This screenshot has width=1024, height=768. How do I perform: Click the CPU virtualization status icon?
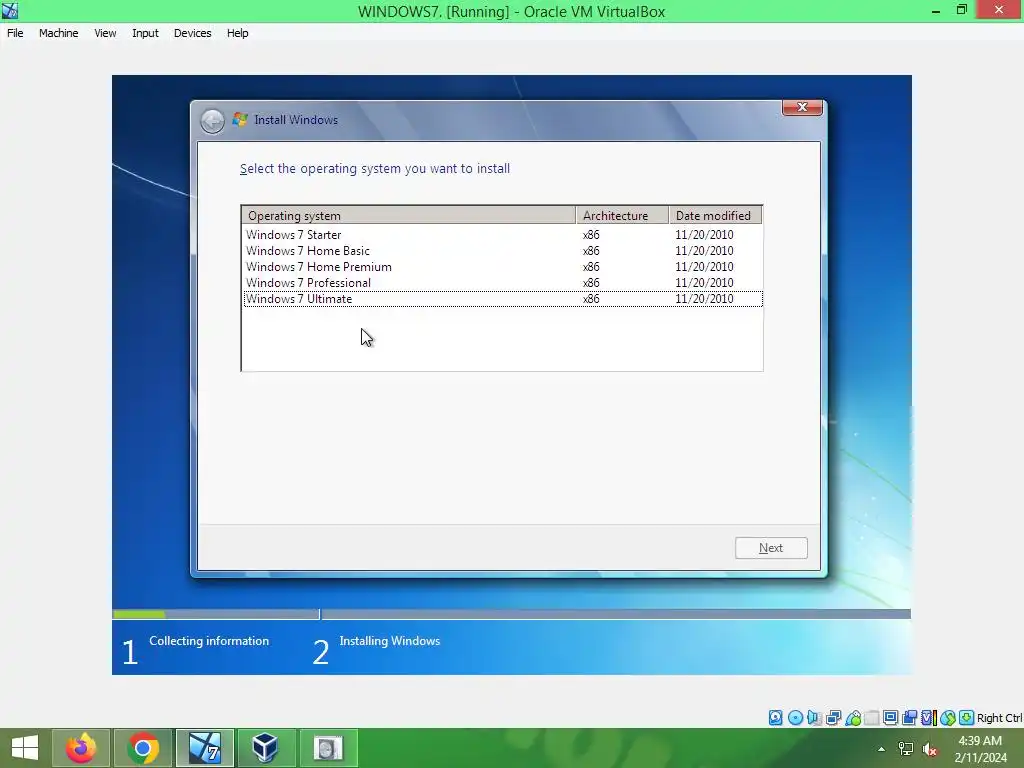coord(929,718)
